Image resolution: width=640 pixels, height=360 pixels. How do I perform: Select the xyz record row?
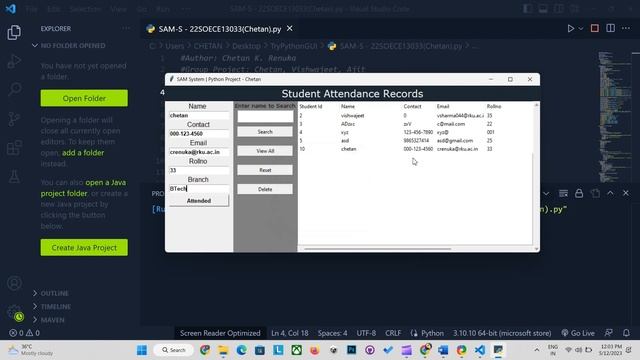[x=415, y=132]
